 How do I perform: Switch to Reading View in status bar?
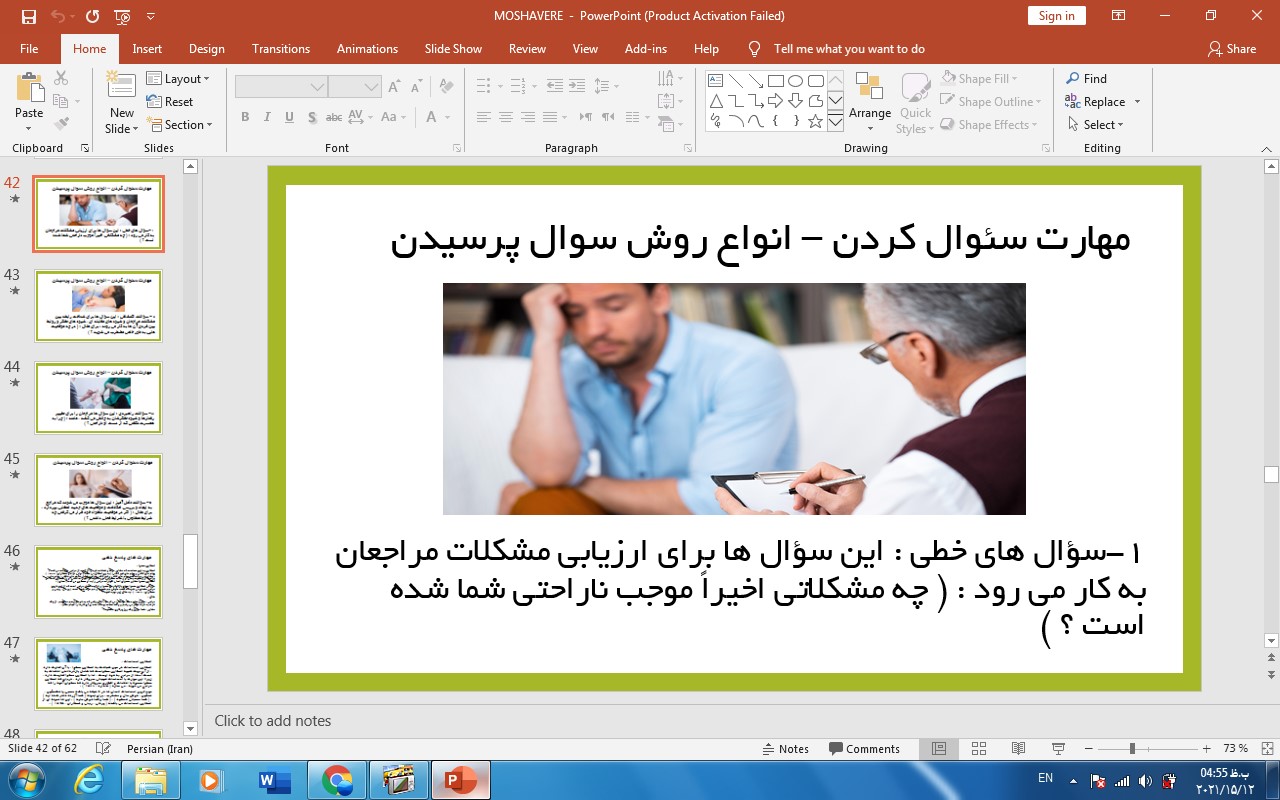[1018, 748]
